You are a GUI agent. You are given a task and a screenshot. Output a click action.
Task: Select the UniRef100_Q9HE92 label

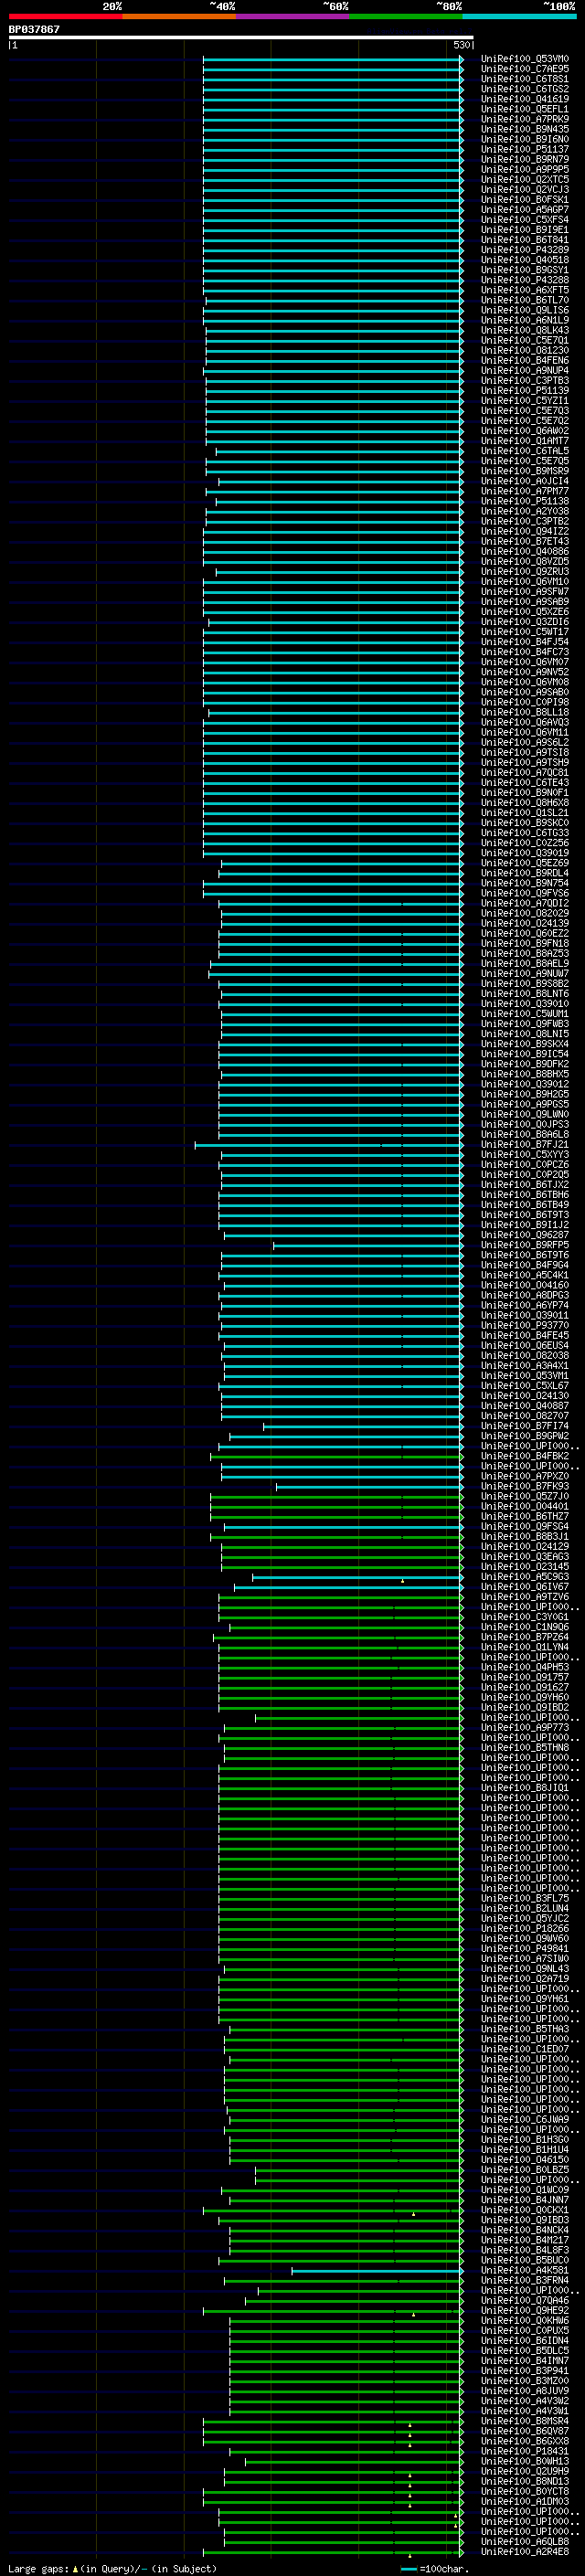[524, 2311]
